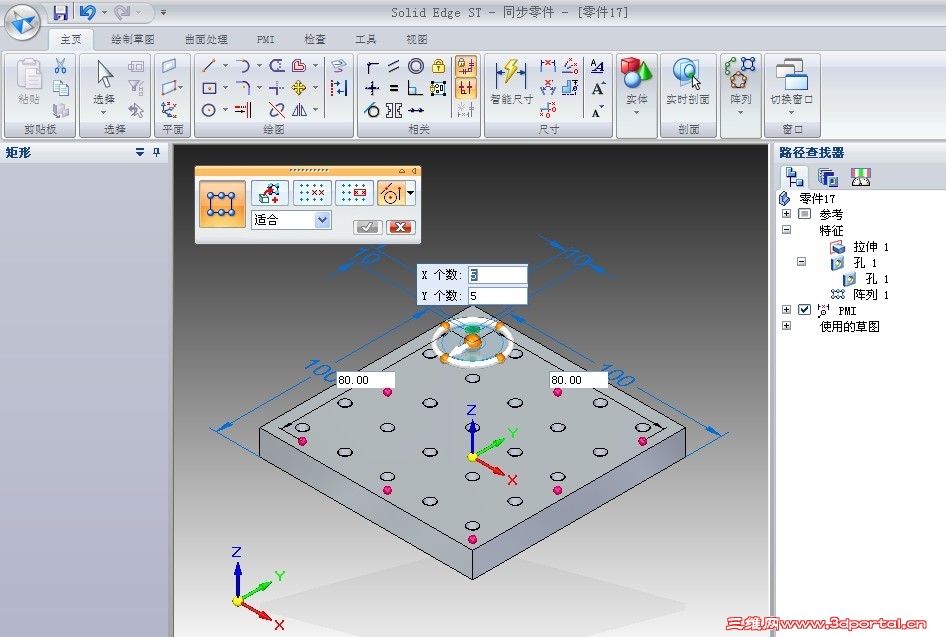Open the 工具 ribbon tab
This screenshot has width=946, height=637.
pos(366,39)
